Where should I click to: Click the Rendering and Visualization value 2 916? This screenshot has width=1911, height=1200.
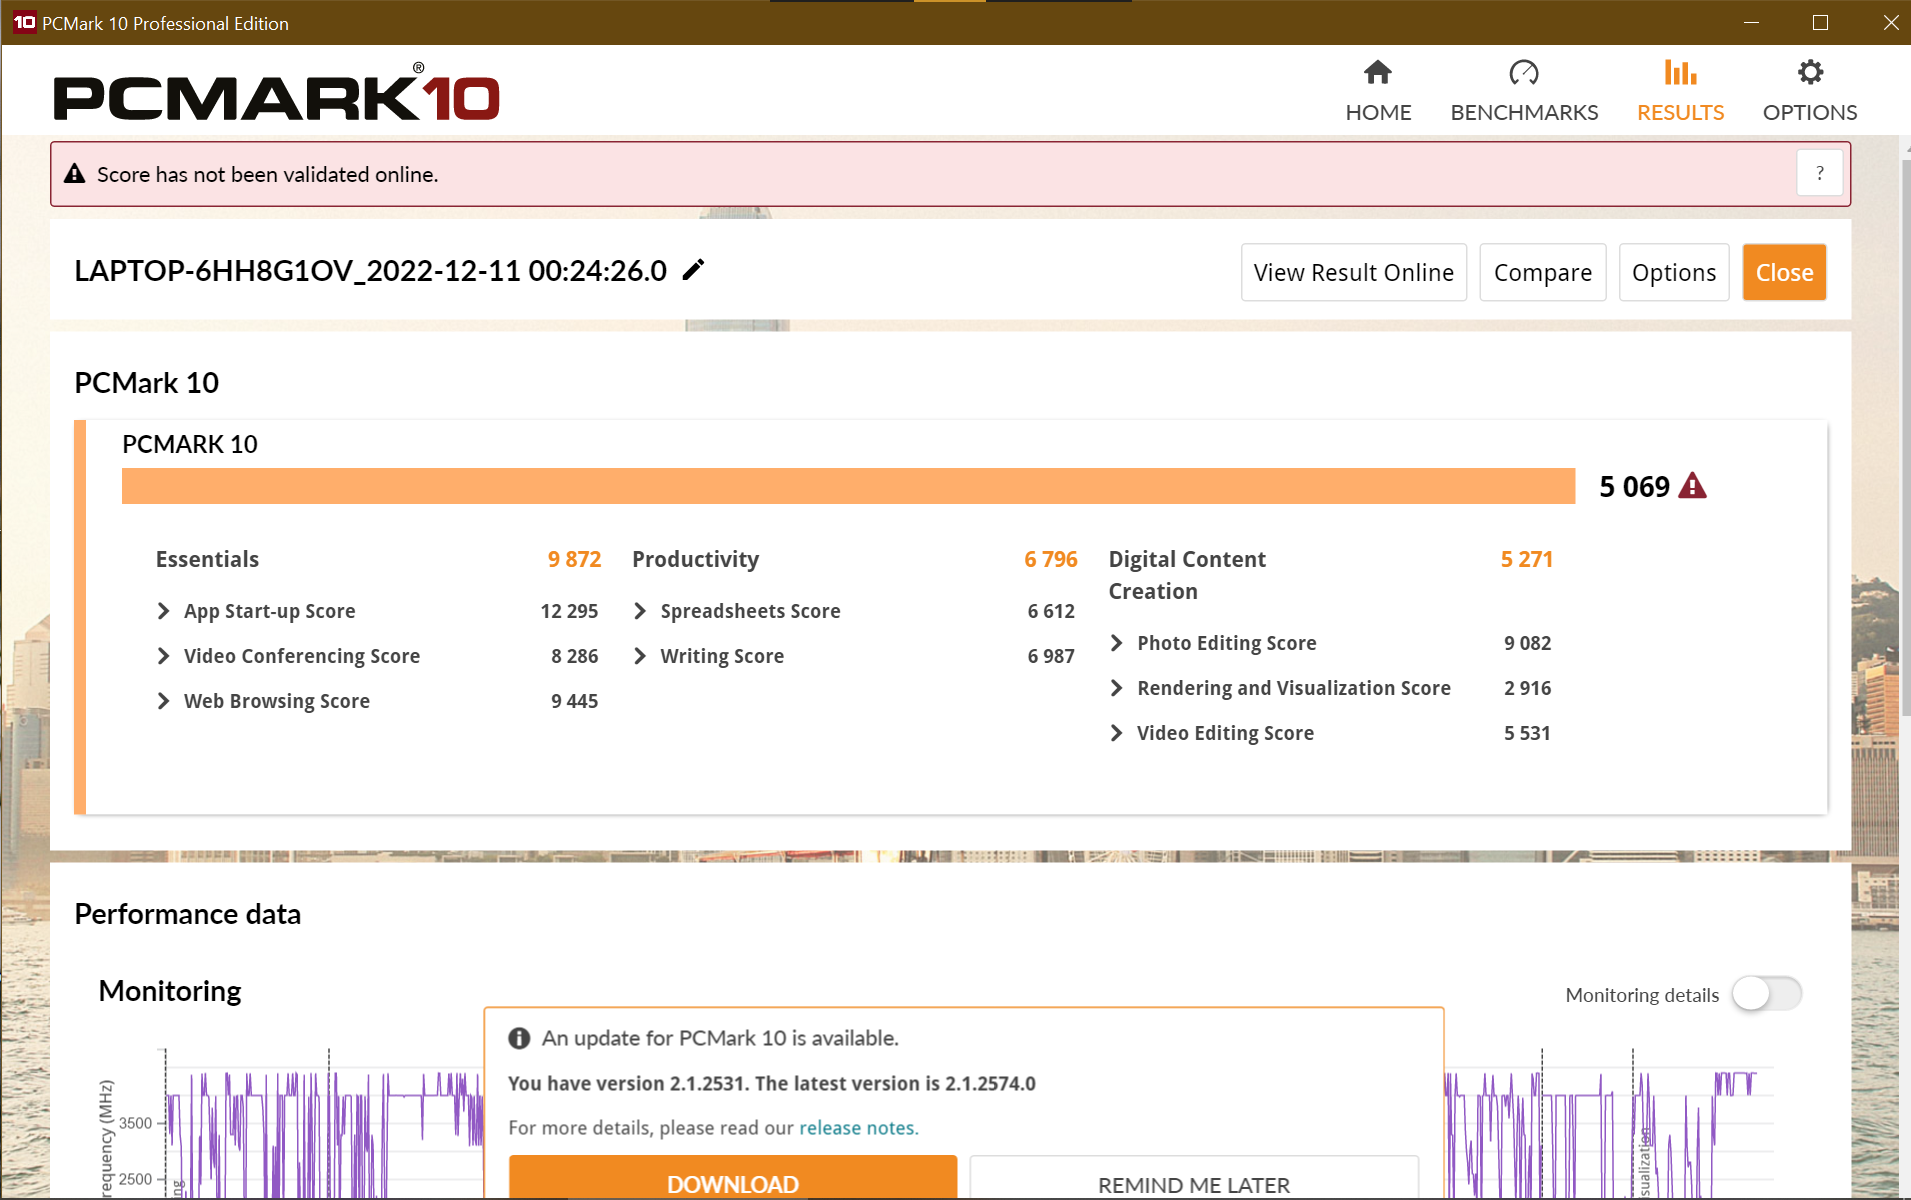pyautogui.click(x=1528, y=688)
